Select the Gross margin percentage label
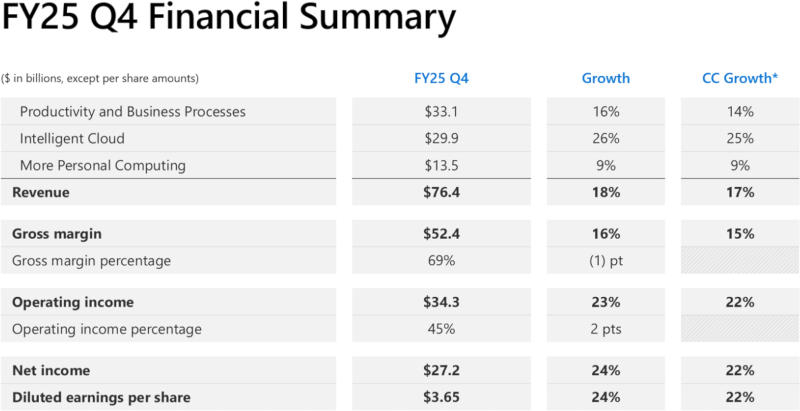The image size is (800, 411). point(91,261)
